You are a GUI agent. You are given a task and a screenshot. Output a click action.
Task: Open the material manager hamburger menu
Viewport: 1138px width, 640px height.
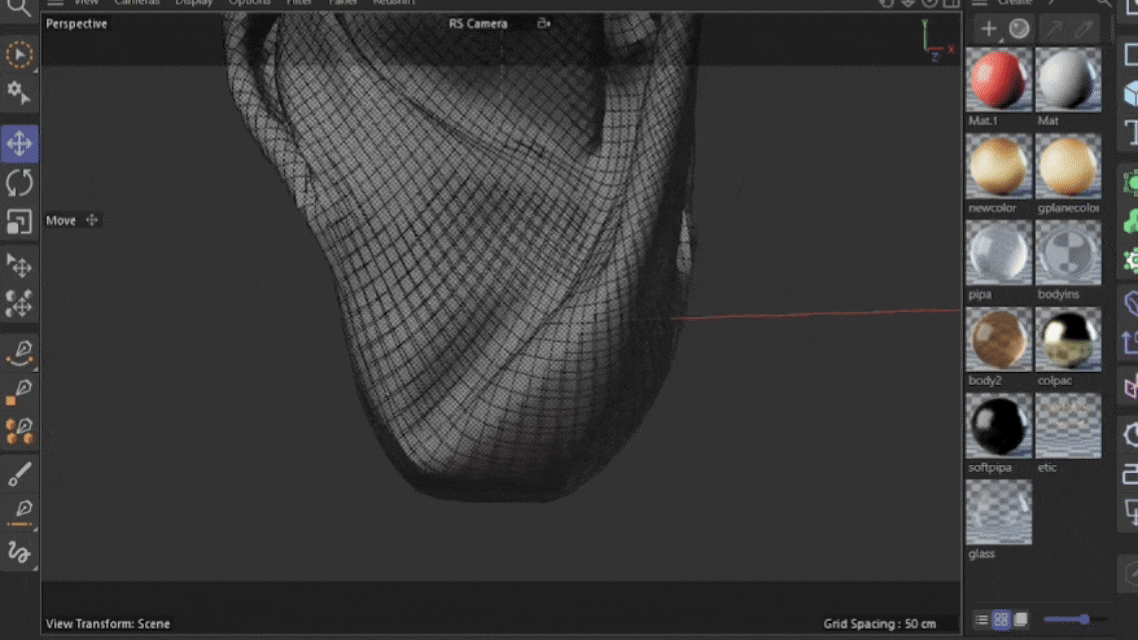tap(980, 3)
